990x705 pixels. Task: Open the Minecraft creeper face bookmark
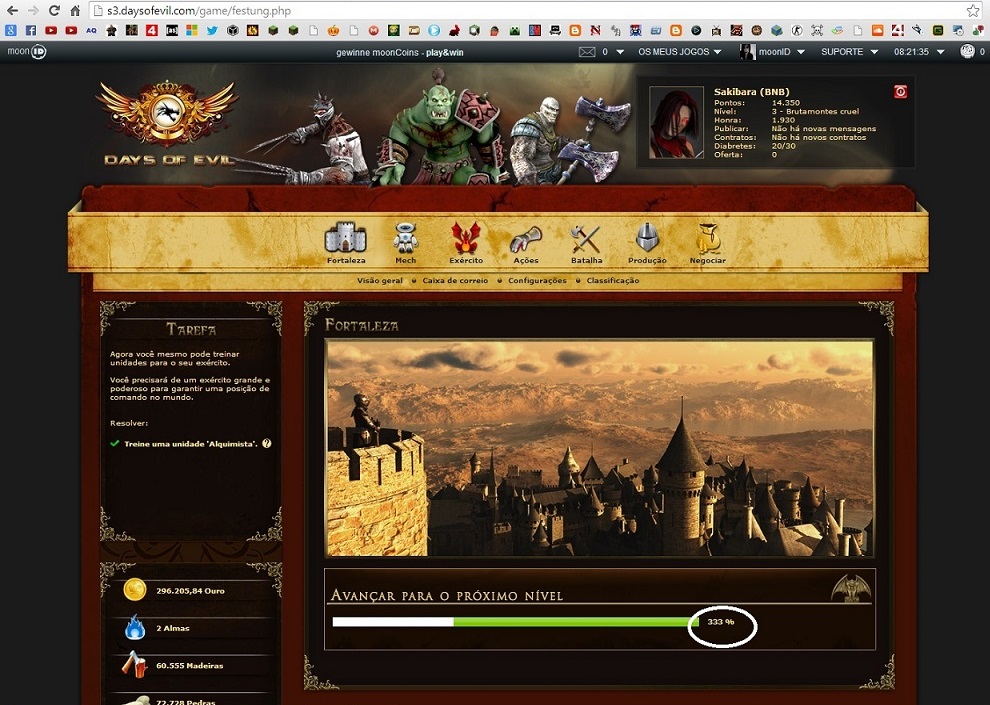[x=515, y=30]
